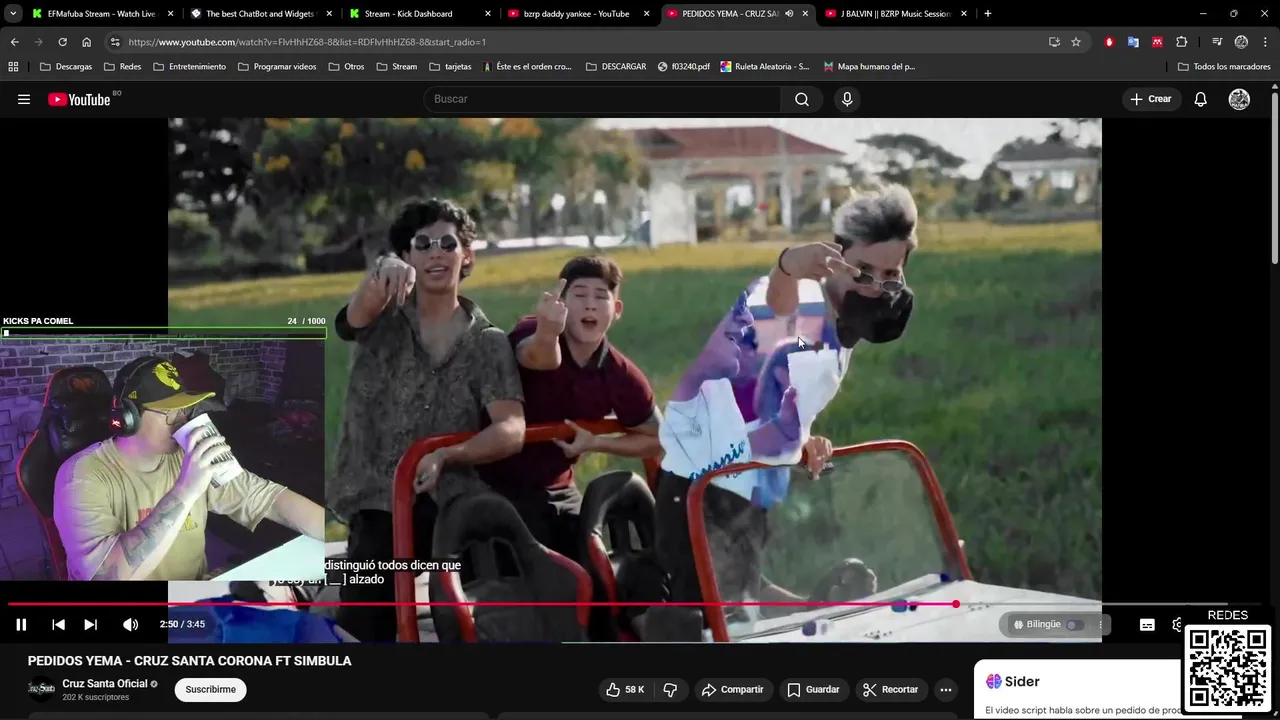The height and width of the screenshot is (720, 1280).
Task: Open the tab search dropdown arrow
Action: (13, 14)
